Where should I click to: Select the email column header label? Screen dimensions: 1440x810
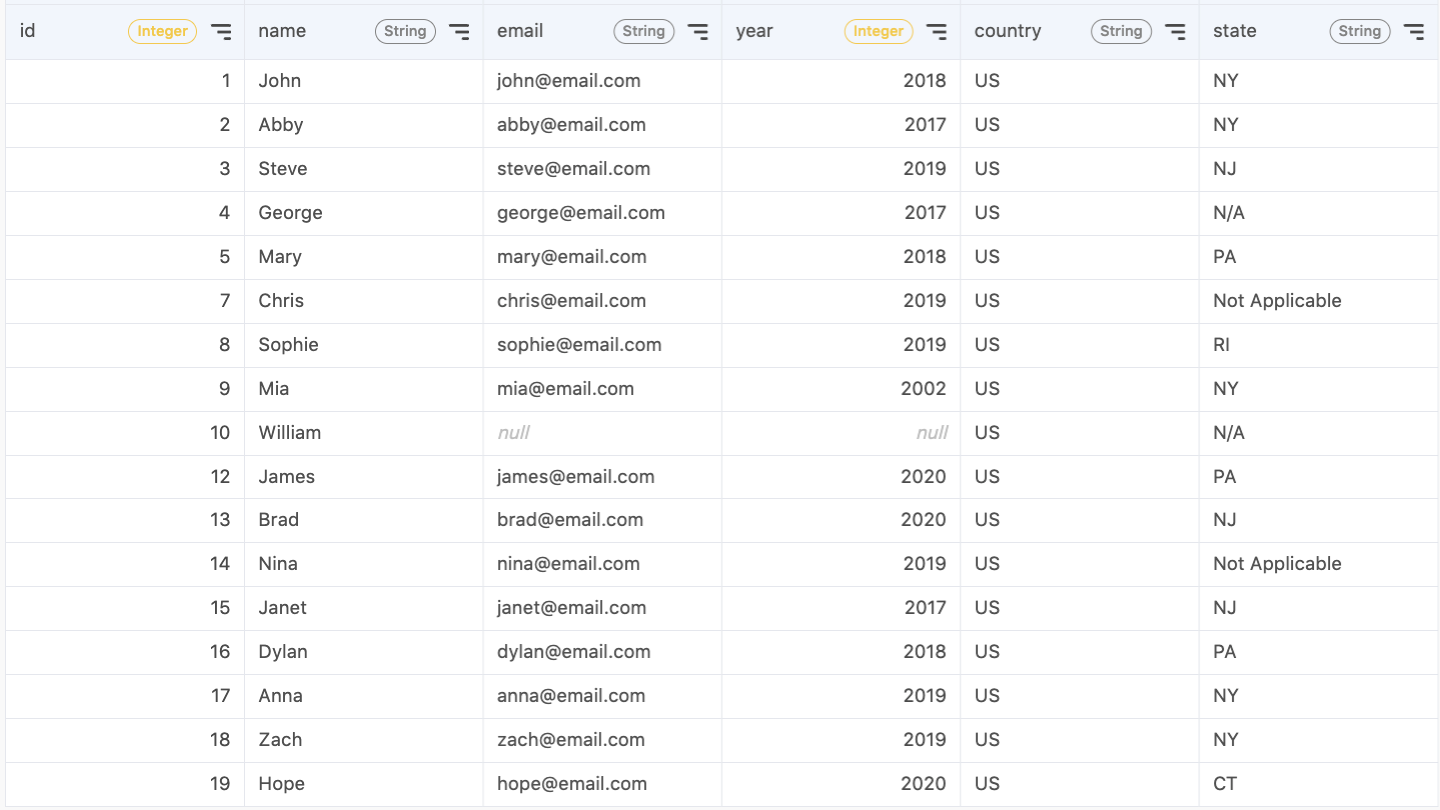[x=520, y=31]
